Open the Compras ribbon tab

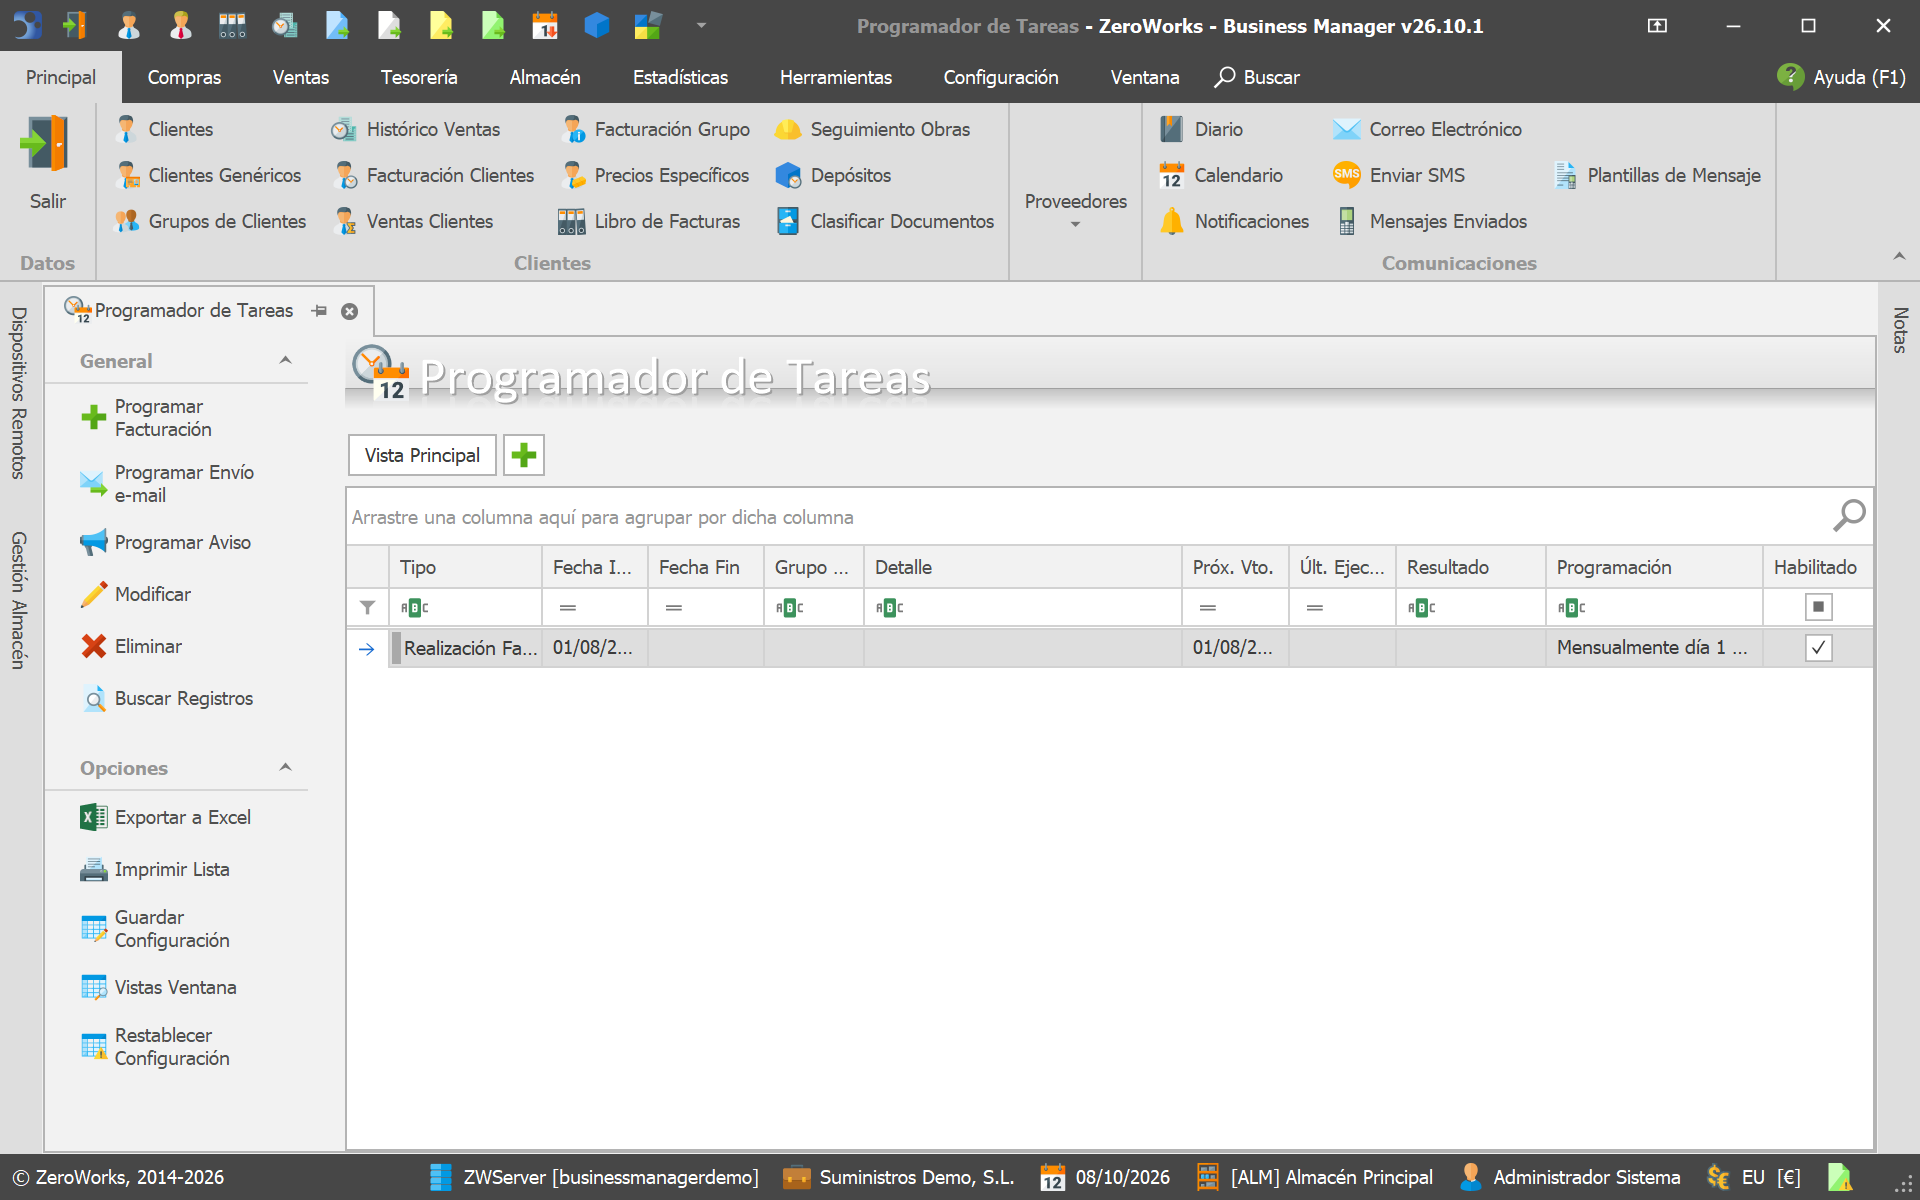click(184, 77)
